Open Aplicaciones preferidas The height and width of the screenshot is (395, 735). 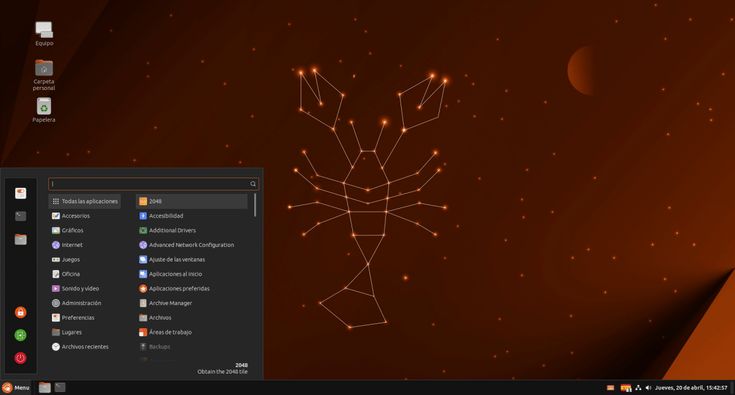point(192,288)
